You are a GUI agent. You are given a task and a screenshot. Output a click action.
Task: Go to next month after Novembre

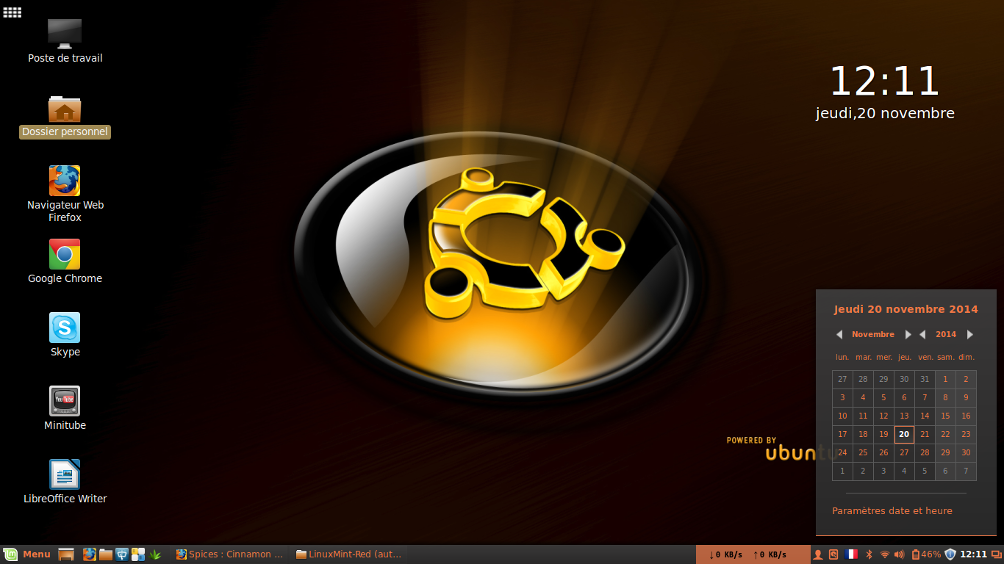coord(907,334)
